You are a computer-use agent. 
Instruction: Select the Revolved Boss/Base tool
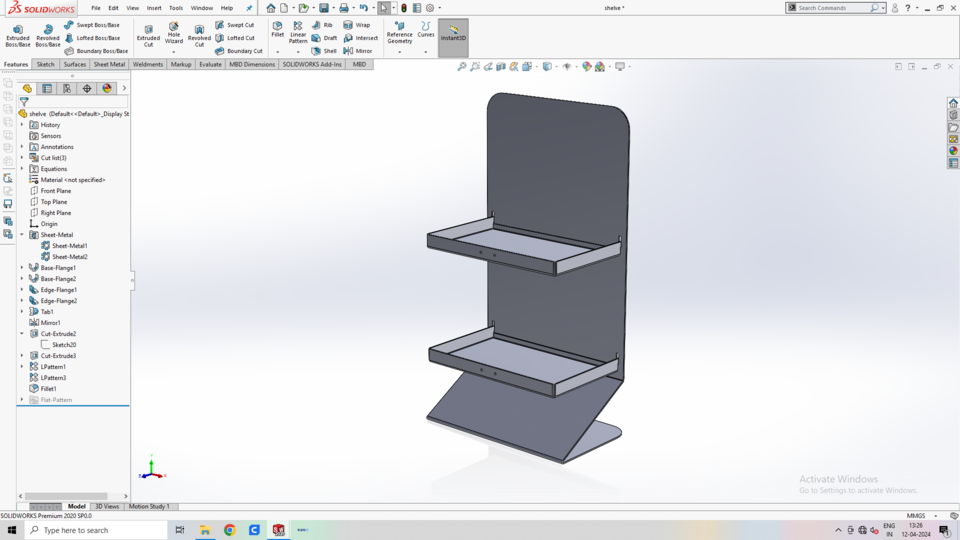click(x=48, y=36)
